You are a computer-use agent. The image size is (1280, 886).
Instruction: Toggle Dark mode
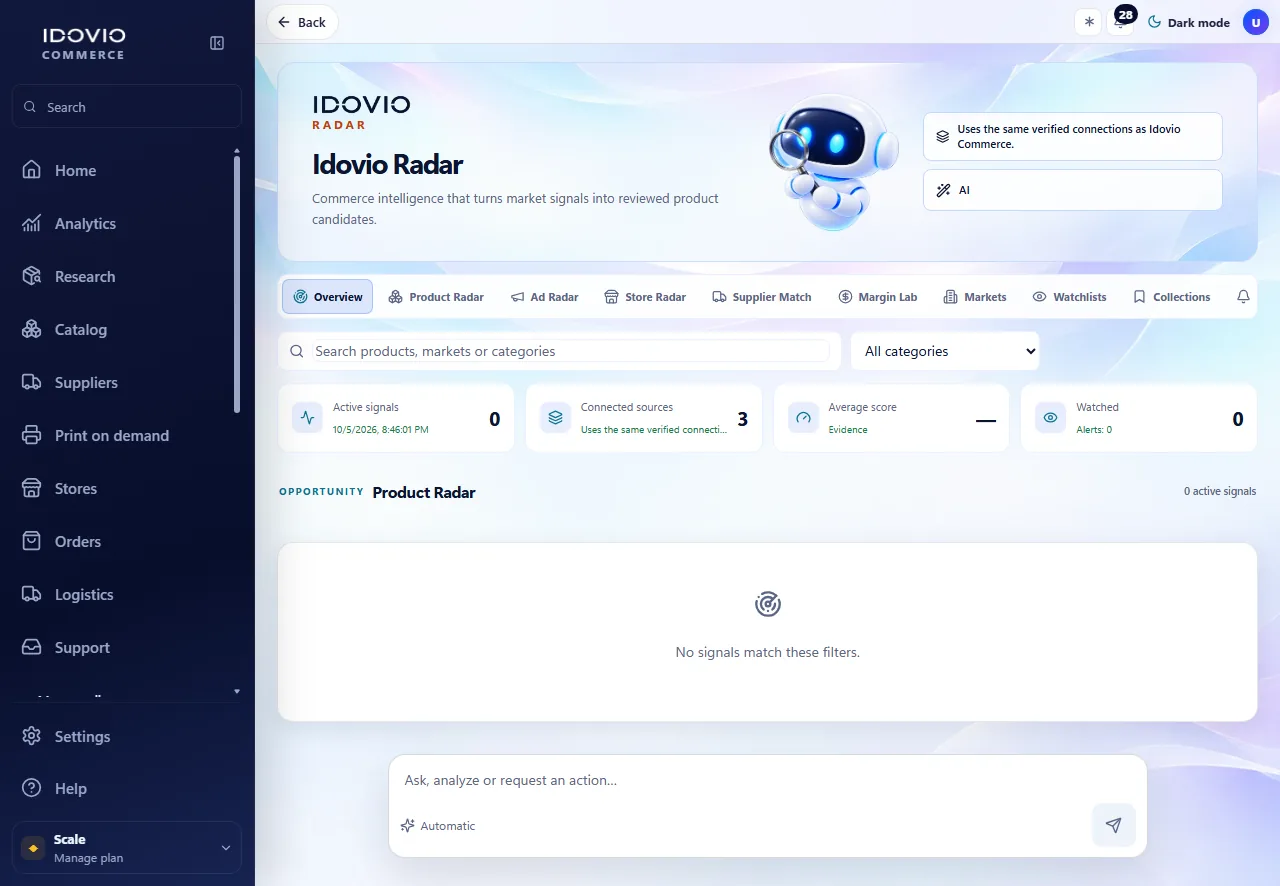1188,22
